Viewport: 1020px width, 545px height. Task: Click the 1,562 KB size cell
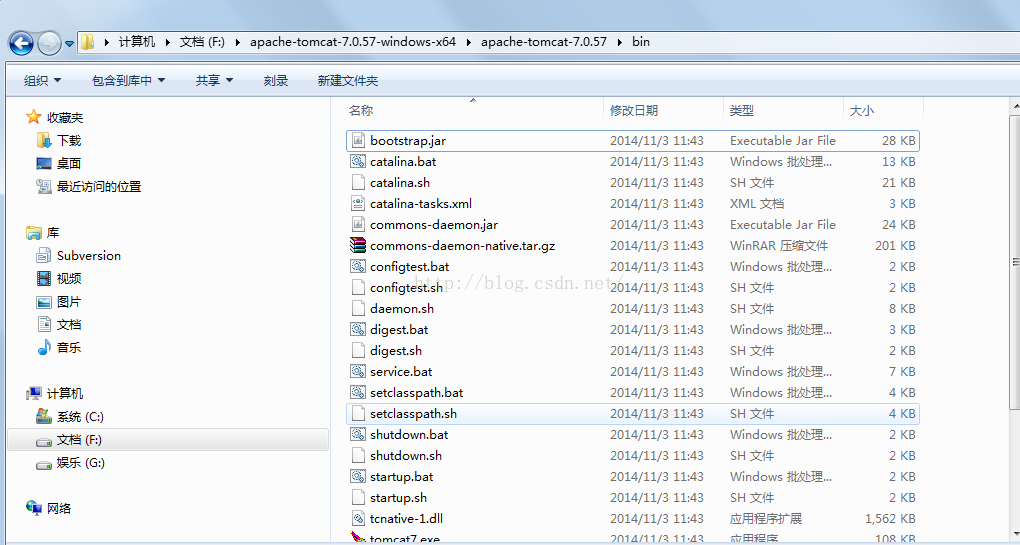point(890,518)
